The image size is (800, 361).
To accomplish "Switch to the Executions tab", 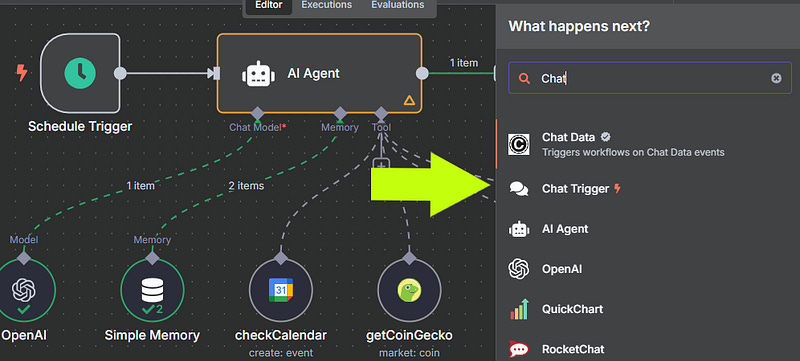I will 327,5.
